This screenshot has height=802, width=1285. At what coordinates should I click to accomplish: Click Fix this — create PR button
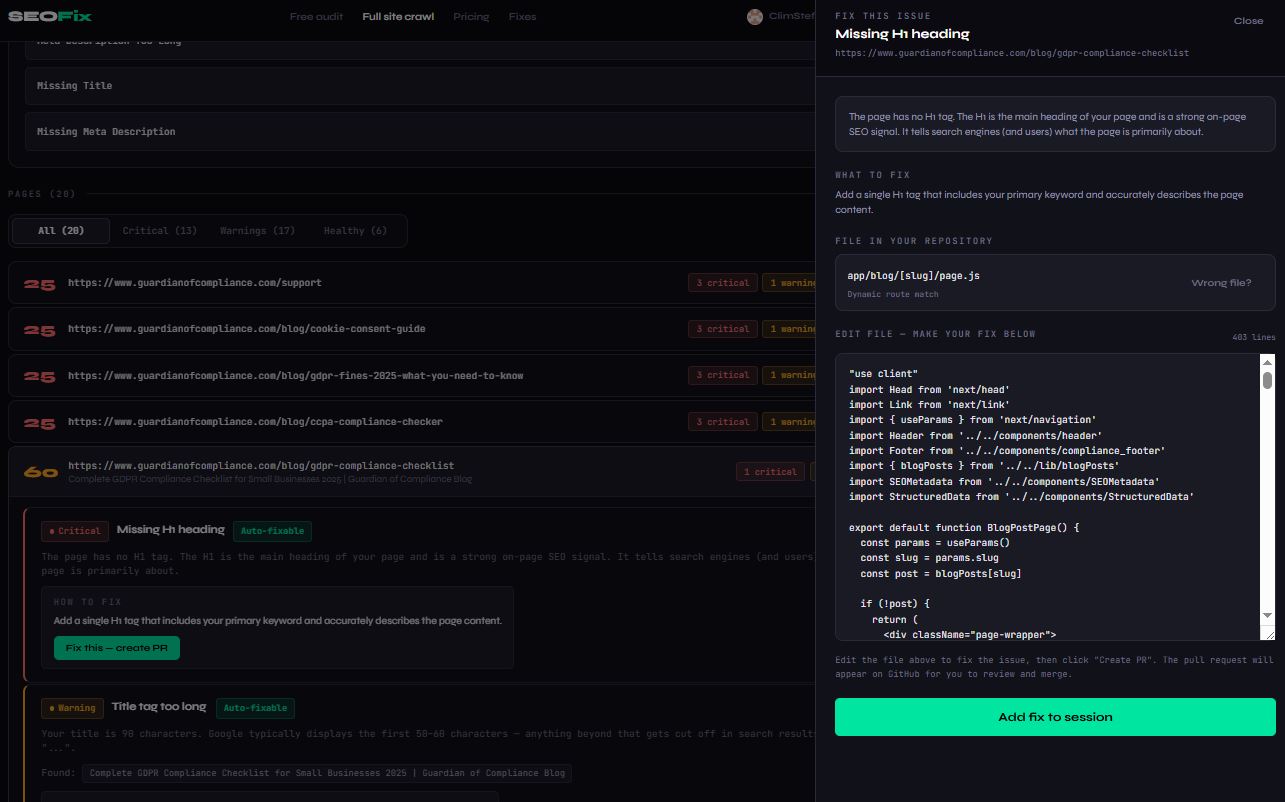(117, 648)
